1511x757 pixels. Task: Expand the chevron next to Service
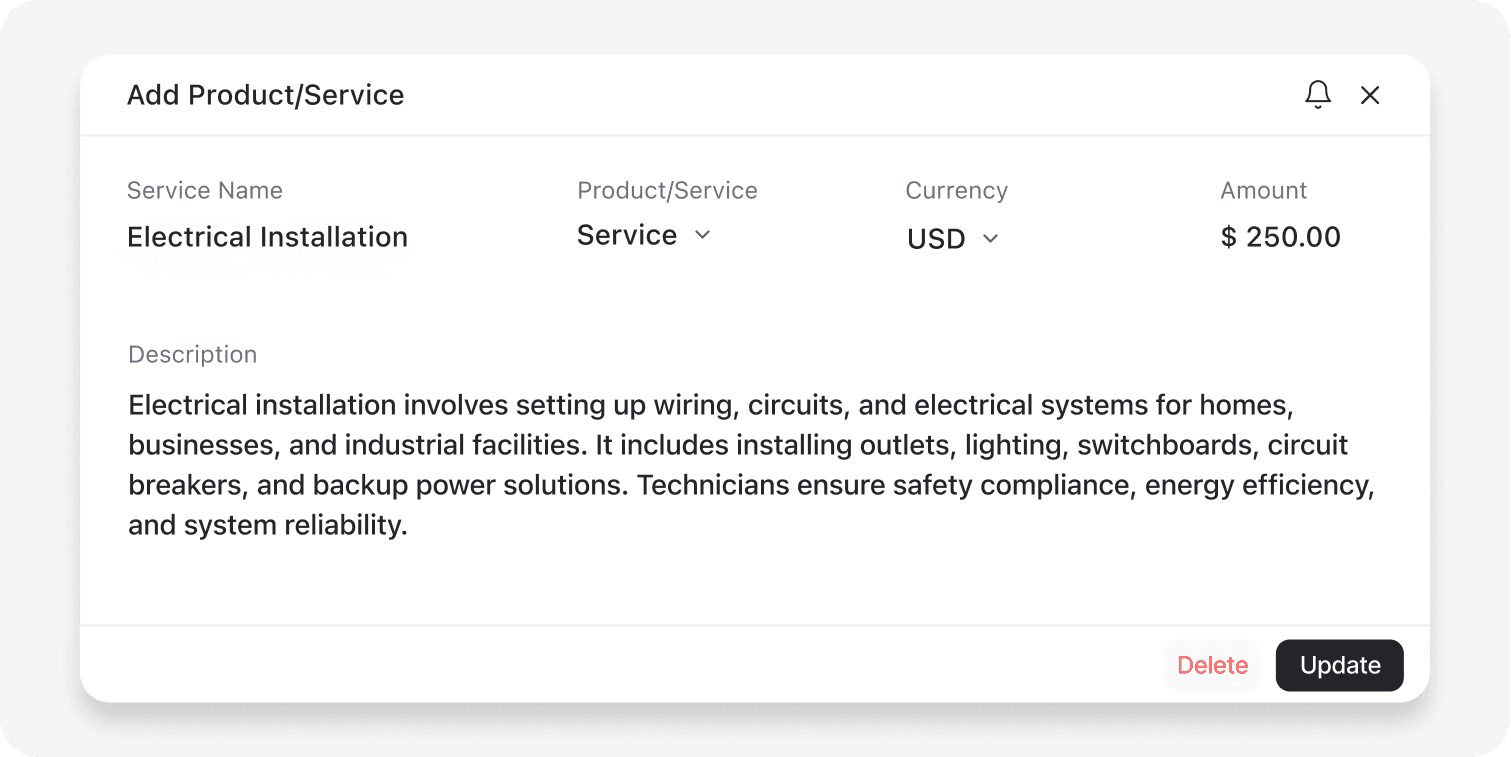[x=702, y=235]
